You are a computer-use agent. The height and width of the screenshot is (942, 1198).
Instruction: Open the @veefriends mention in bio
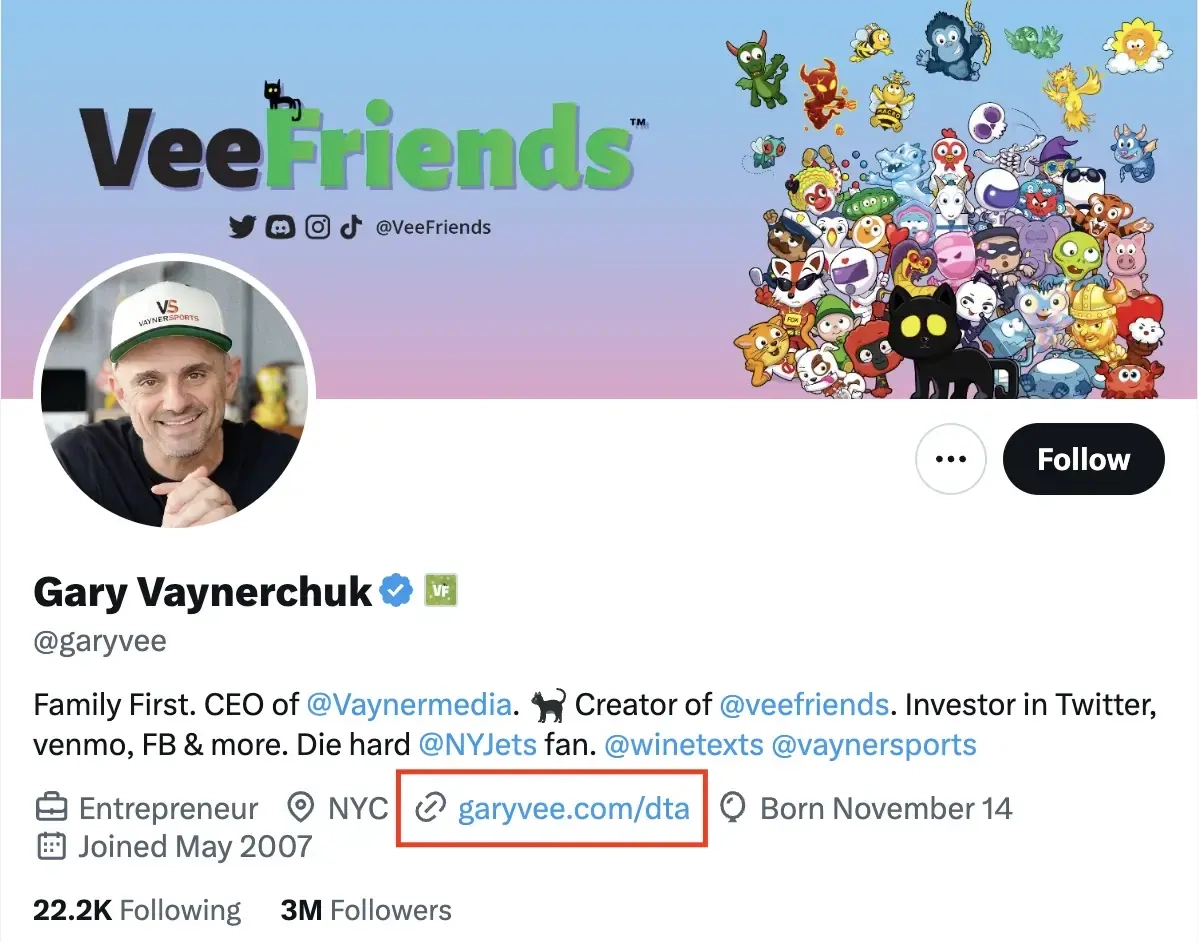pos(803,704)
